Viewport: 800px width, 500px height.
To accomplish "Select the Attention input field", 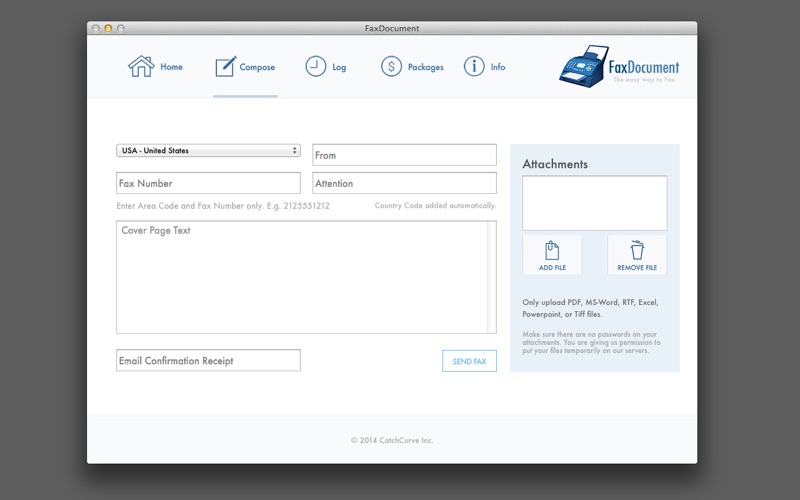I will pyautogui.click(x=404, y=183).
